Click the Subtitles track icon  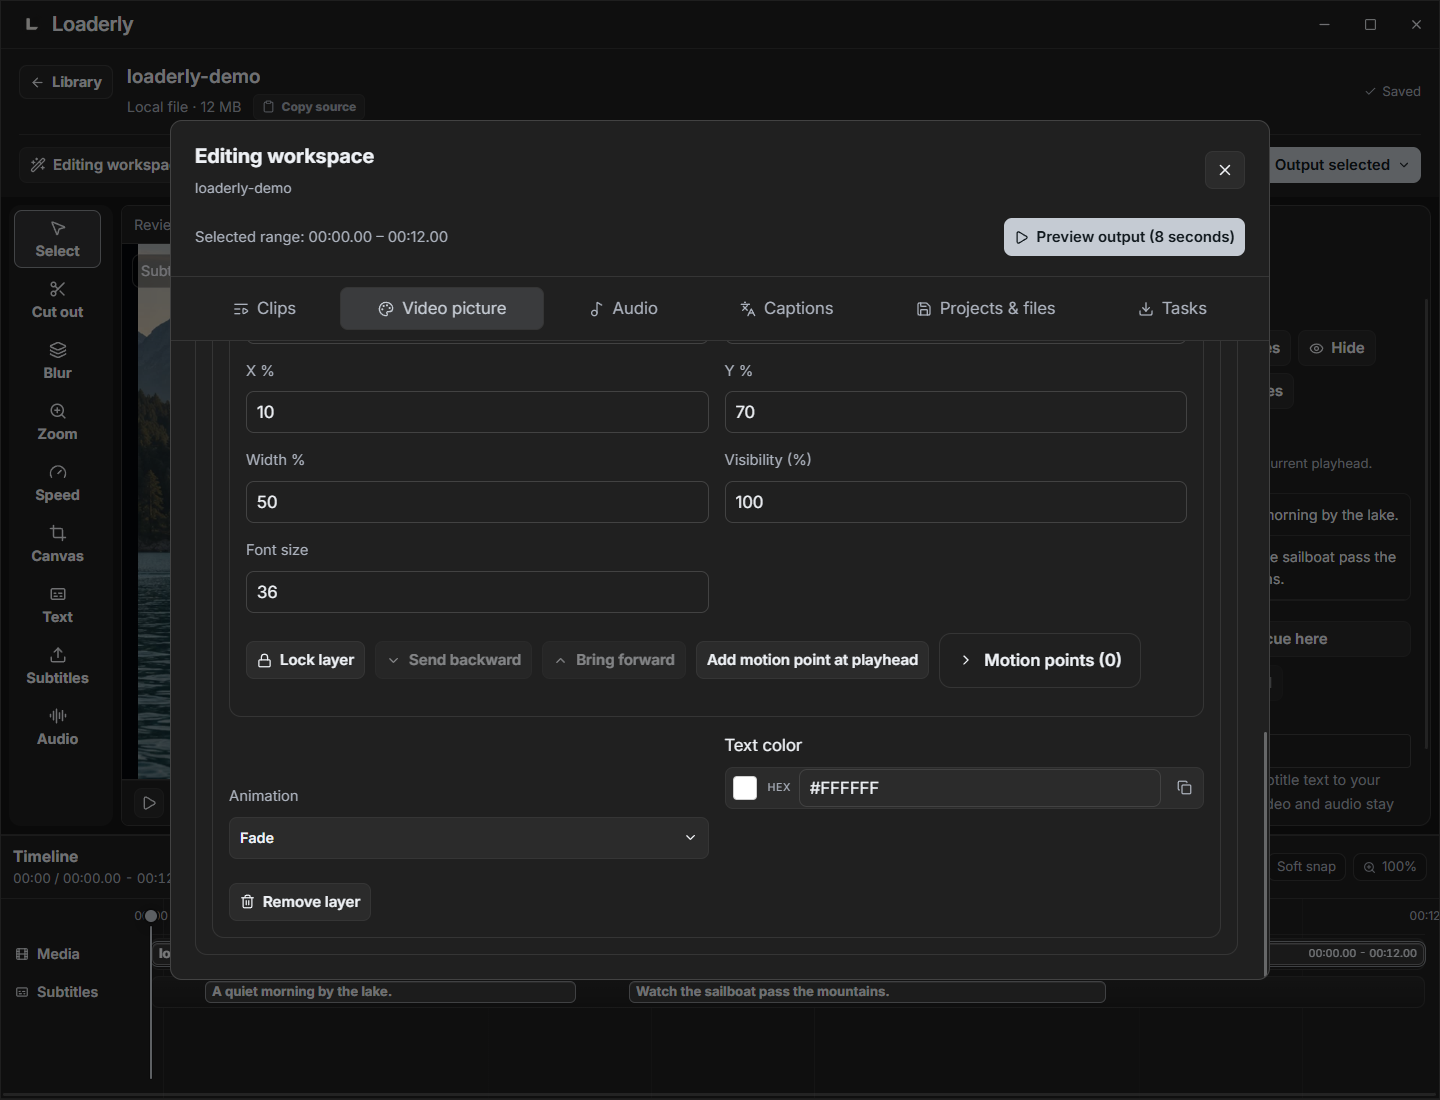pos(22,992)
